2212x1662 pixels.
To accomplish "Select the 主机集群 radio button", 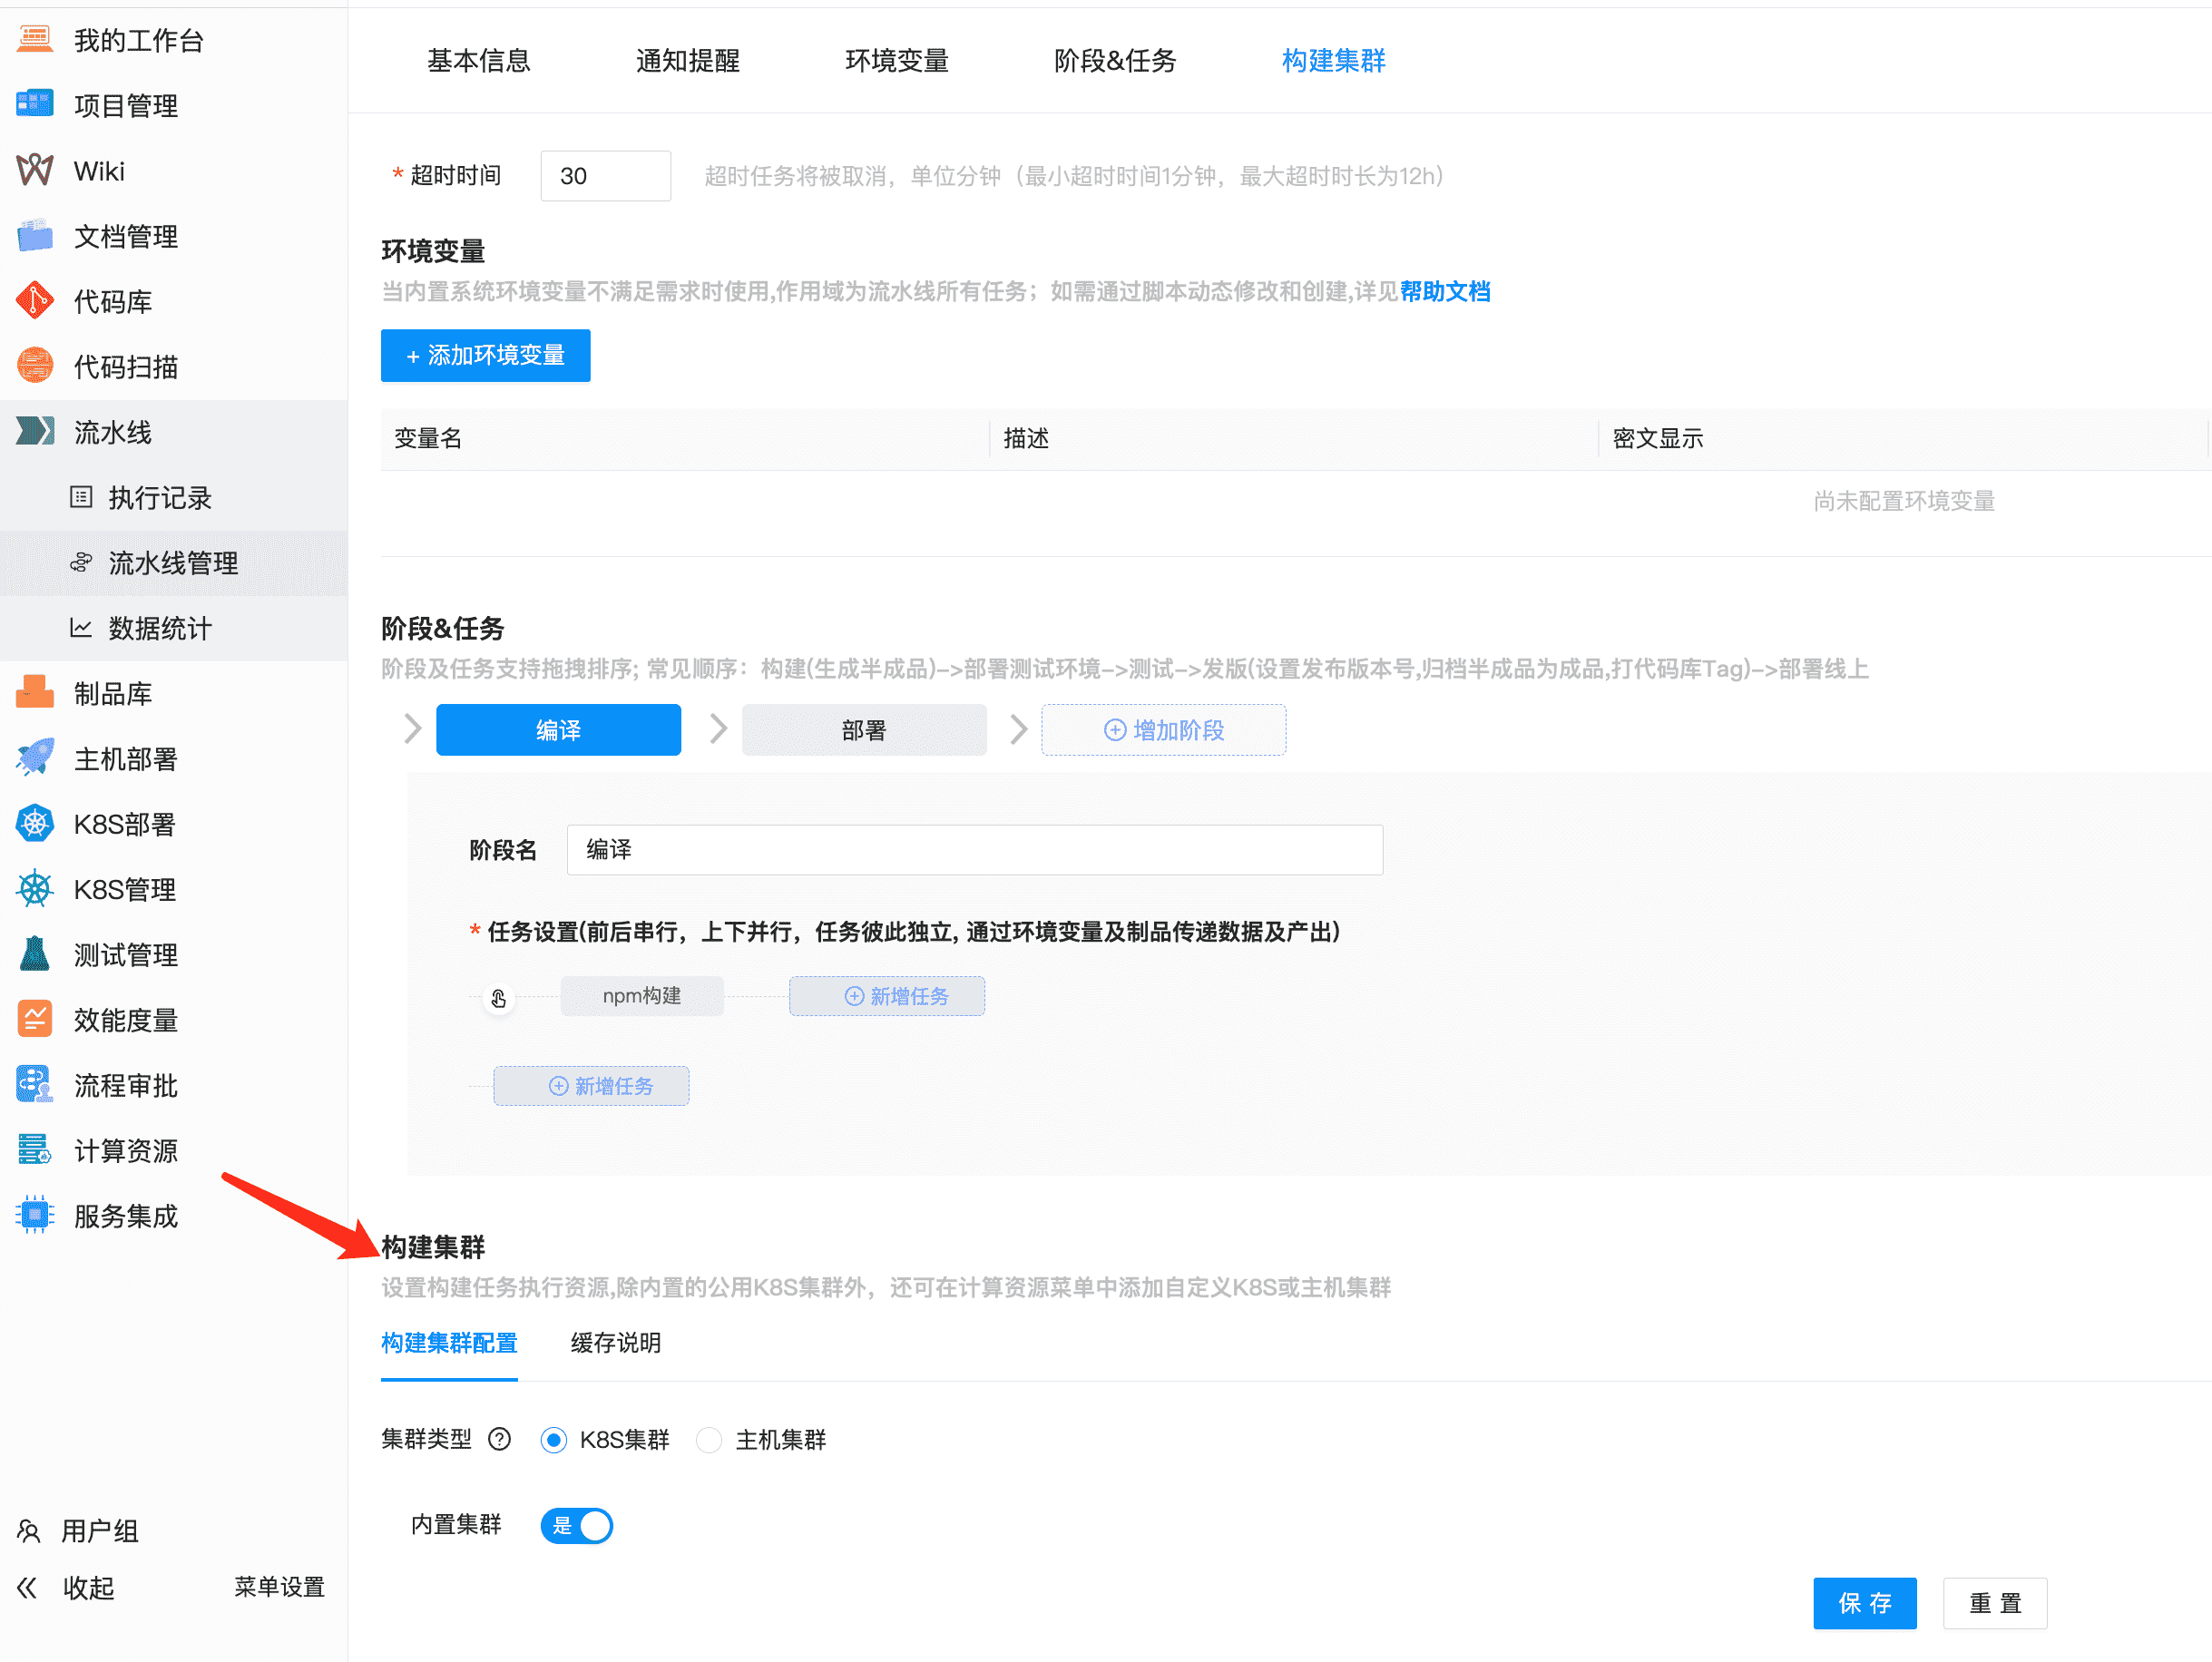I will (709, 1440).
